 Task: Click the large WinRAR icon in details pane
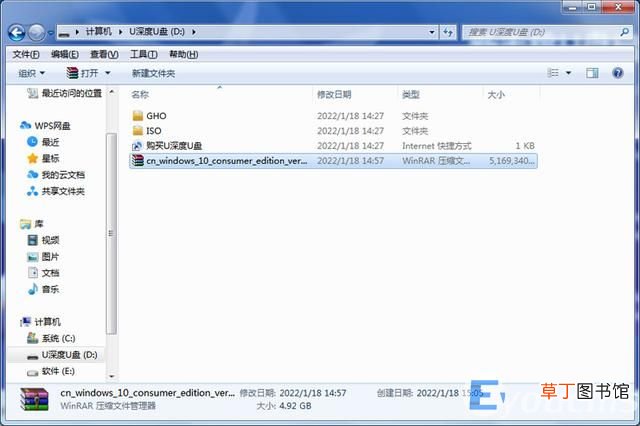tap(34, 399)
